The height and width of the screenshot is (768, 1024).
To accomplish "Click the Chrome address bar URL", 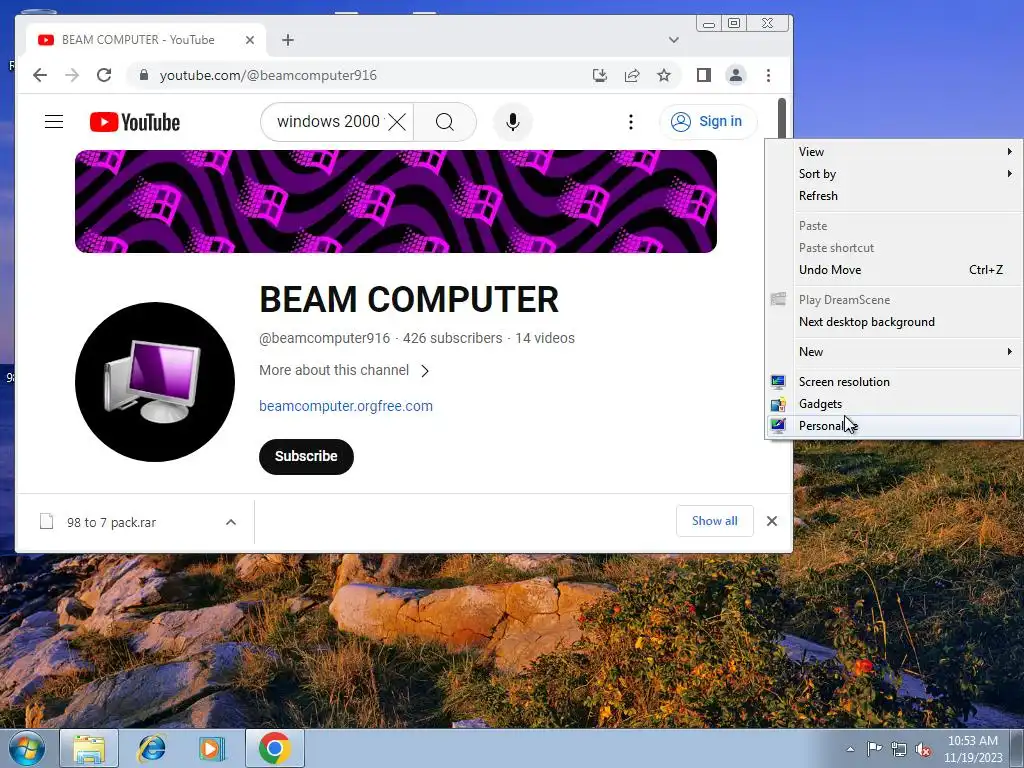I will click(268, 75).
